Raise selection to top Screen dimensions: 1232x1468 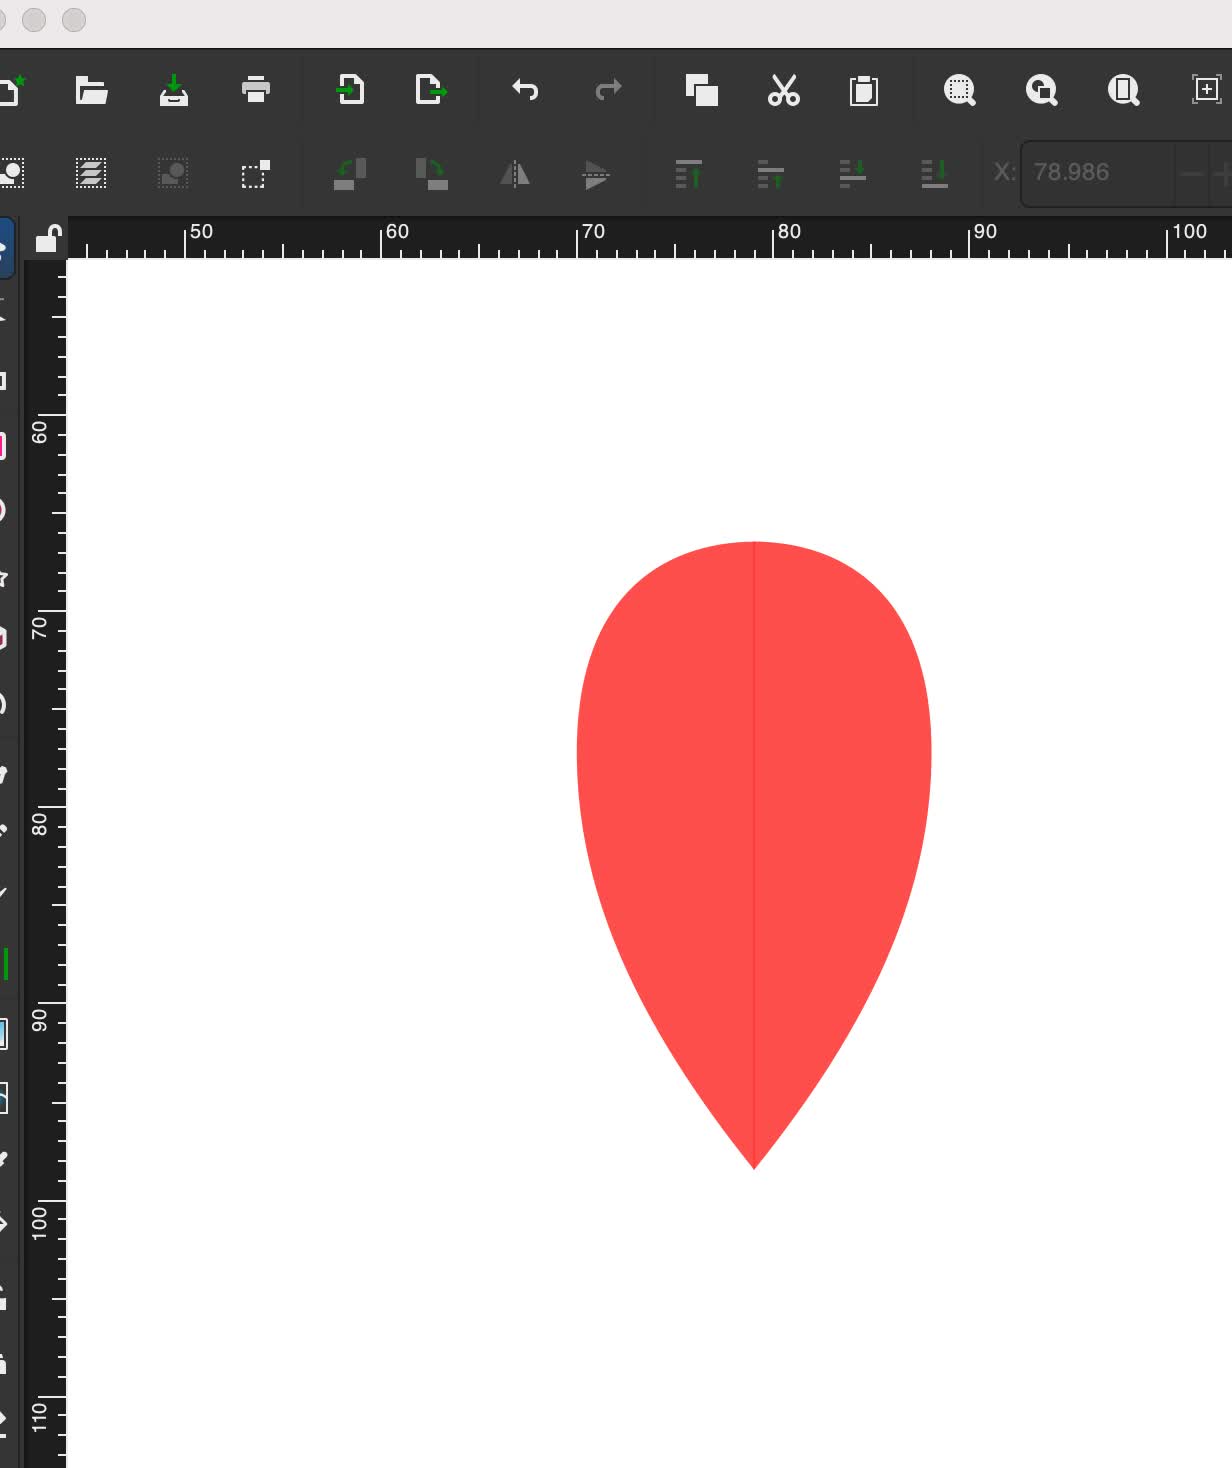688,175
